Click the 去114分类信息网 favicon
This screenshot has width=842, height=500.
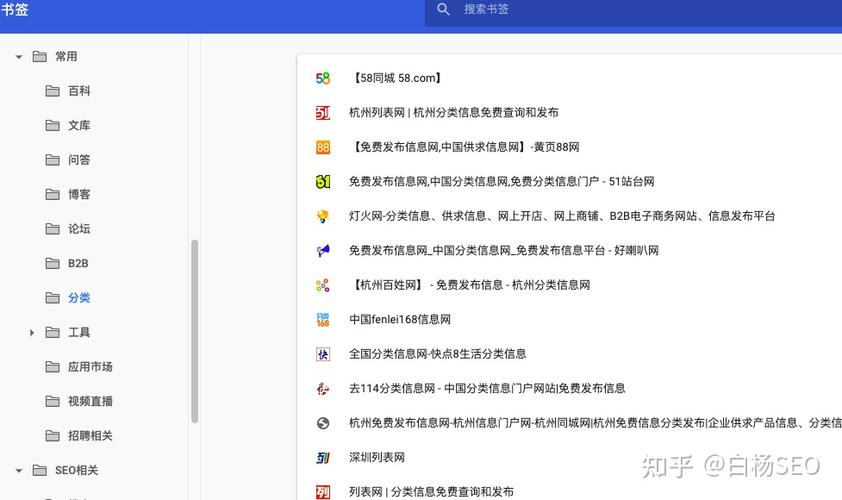coord(323,388)
